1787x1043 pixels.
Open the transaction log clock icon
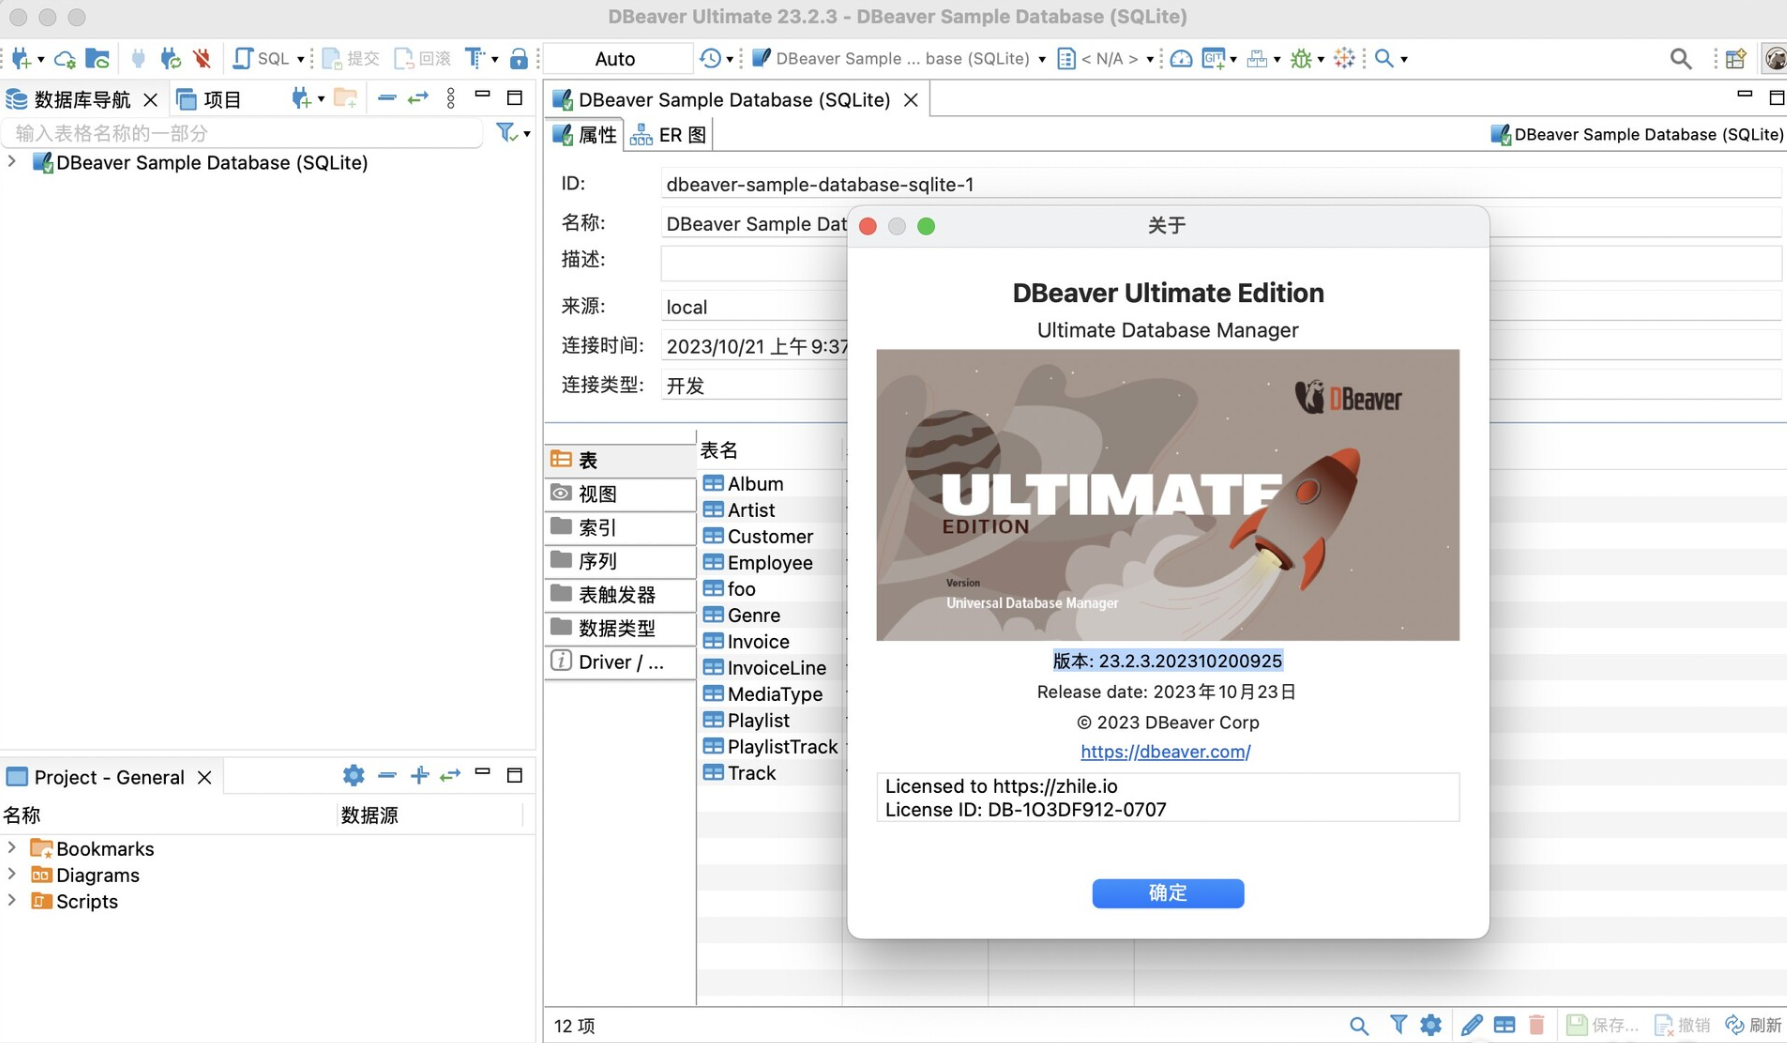pos(710,58)
